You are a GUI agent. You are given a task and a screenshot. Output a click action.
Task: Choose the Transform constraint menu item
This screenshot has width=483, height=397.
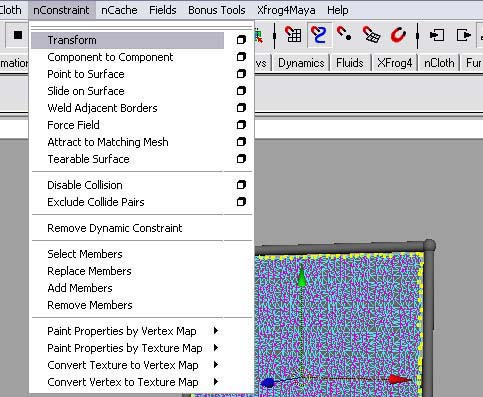[128, 40]
